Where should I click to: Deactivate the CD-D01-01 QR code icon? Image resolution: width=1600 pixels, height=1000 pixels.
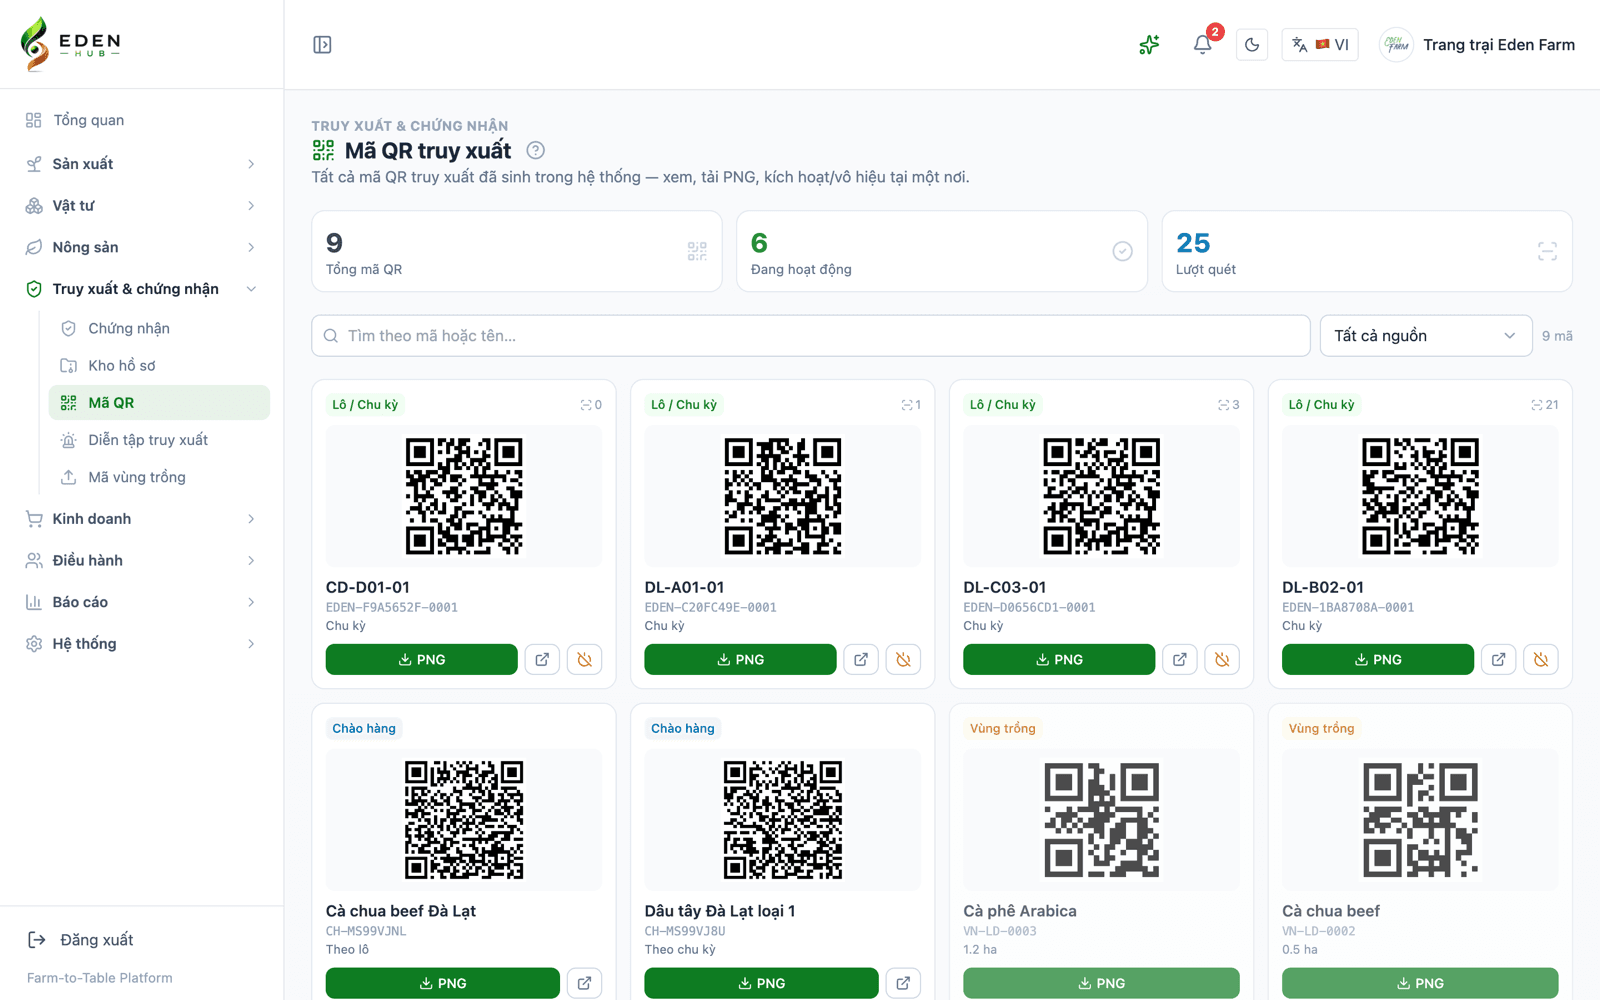click(585, 660)
